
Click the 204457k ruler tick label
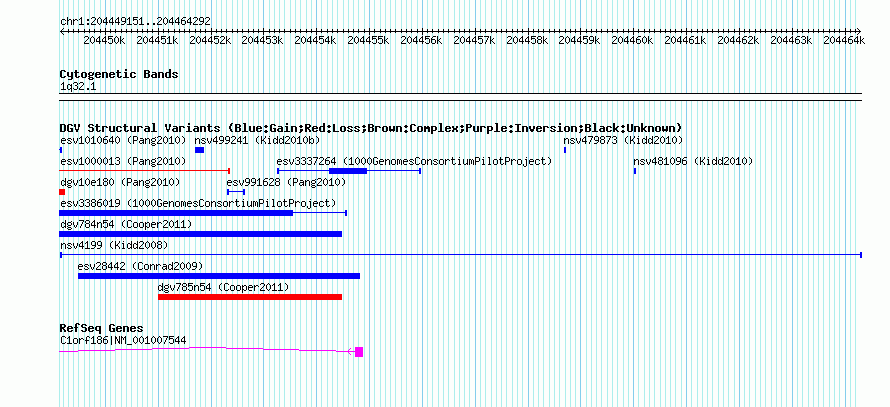click(473, 40)
